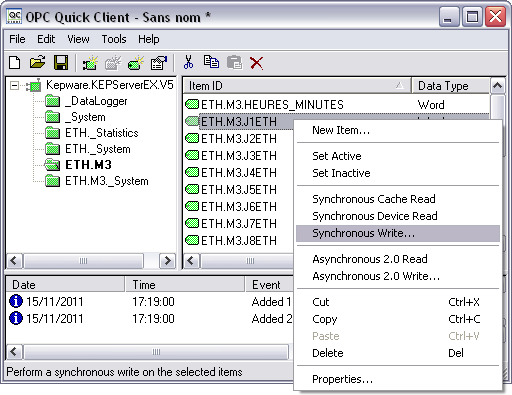This screenshot has width=512, height=395.
Task: Save the project with the floppy disk icon
Action: [61, 62]
